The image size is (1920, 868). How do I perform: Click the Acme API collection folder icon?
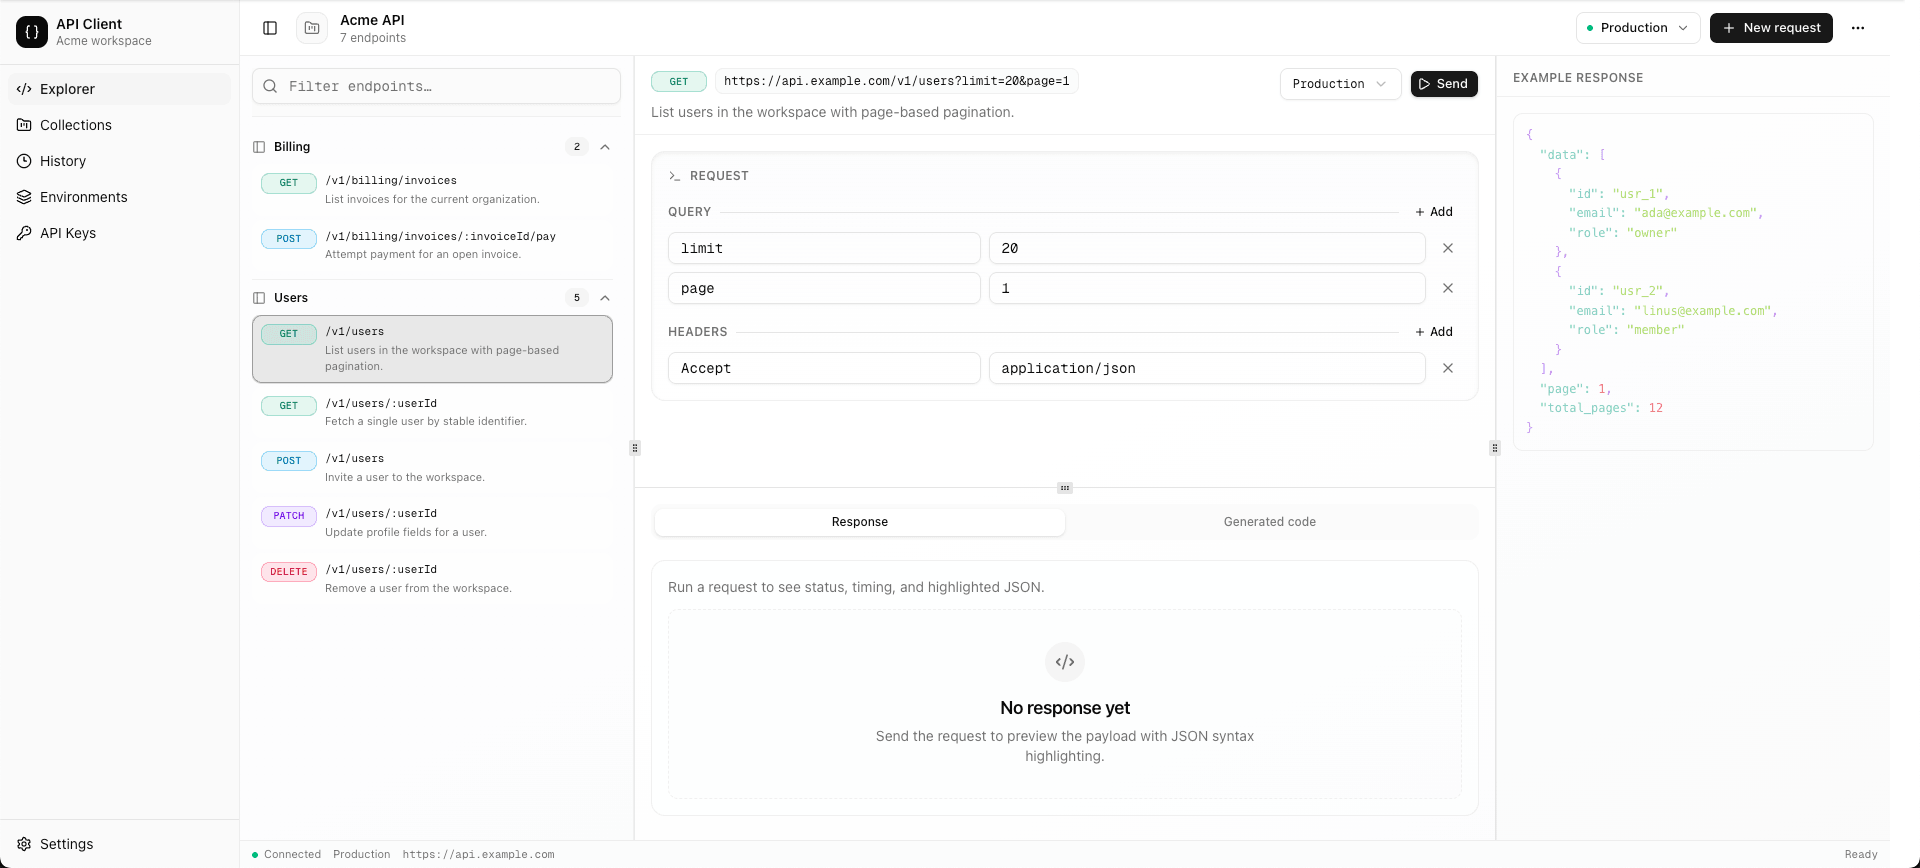click(312, 28)
